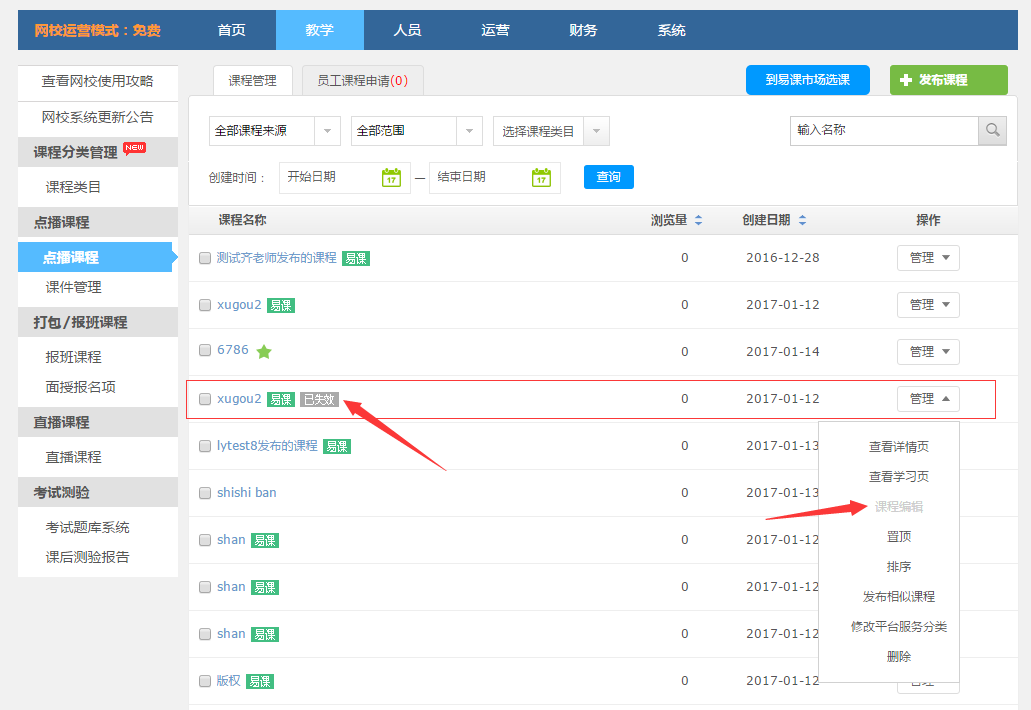
Task: Open the 全部范围 dropdown
Action: (417, 131)
